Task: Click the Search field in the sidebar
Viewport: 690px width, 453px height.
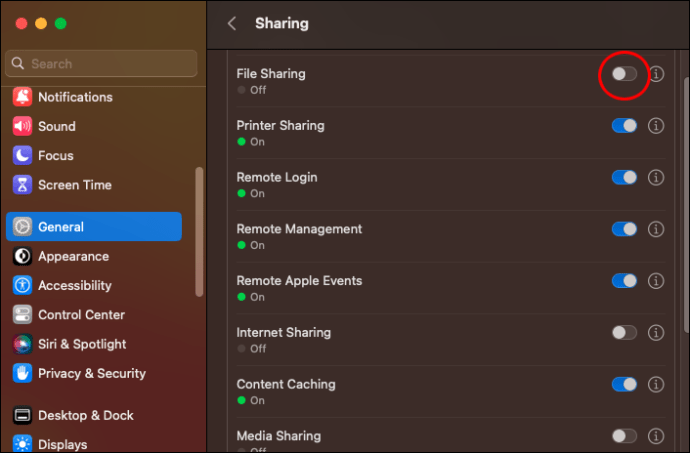Action: tap(100, 64)
